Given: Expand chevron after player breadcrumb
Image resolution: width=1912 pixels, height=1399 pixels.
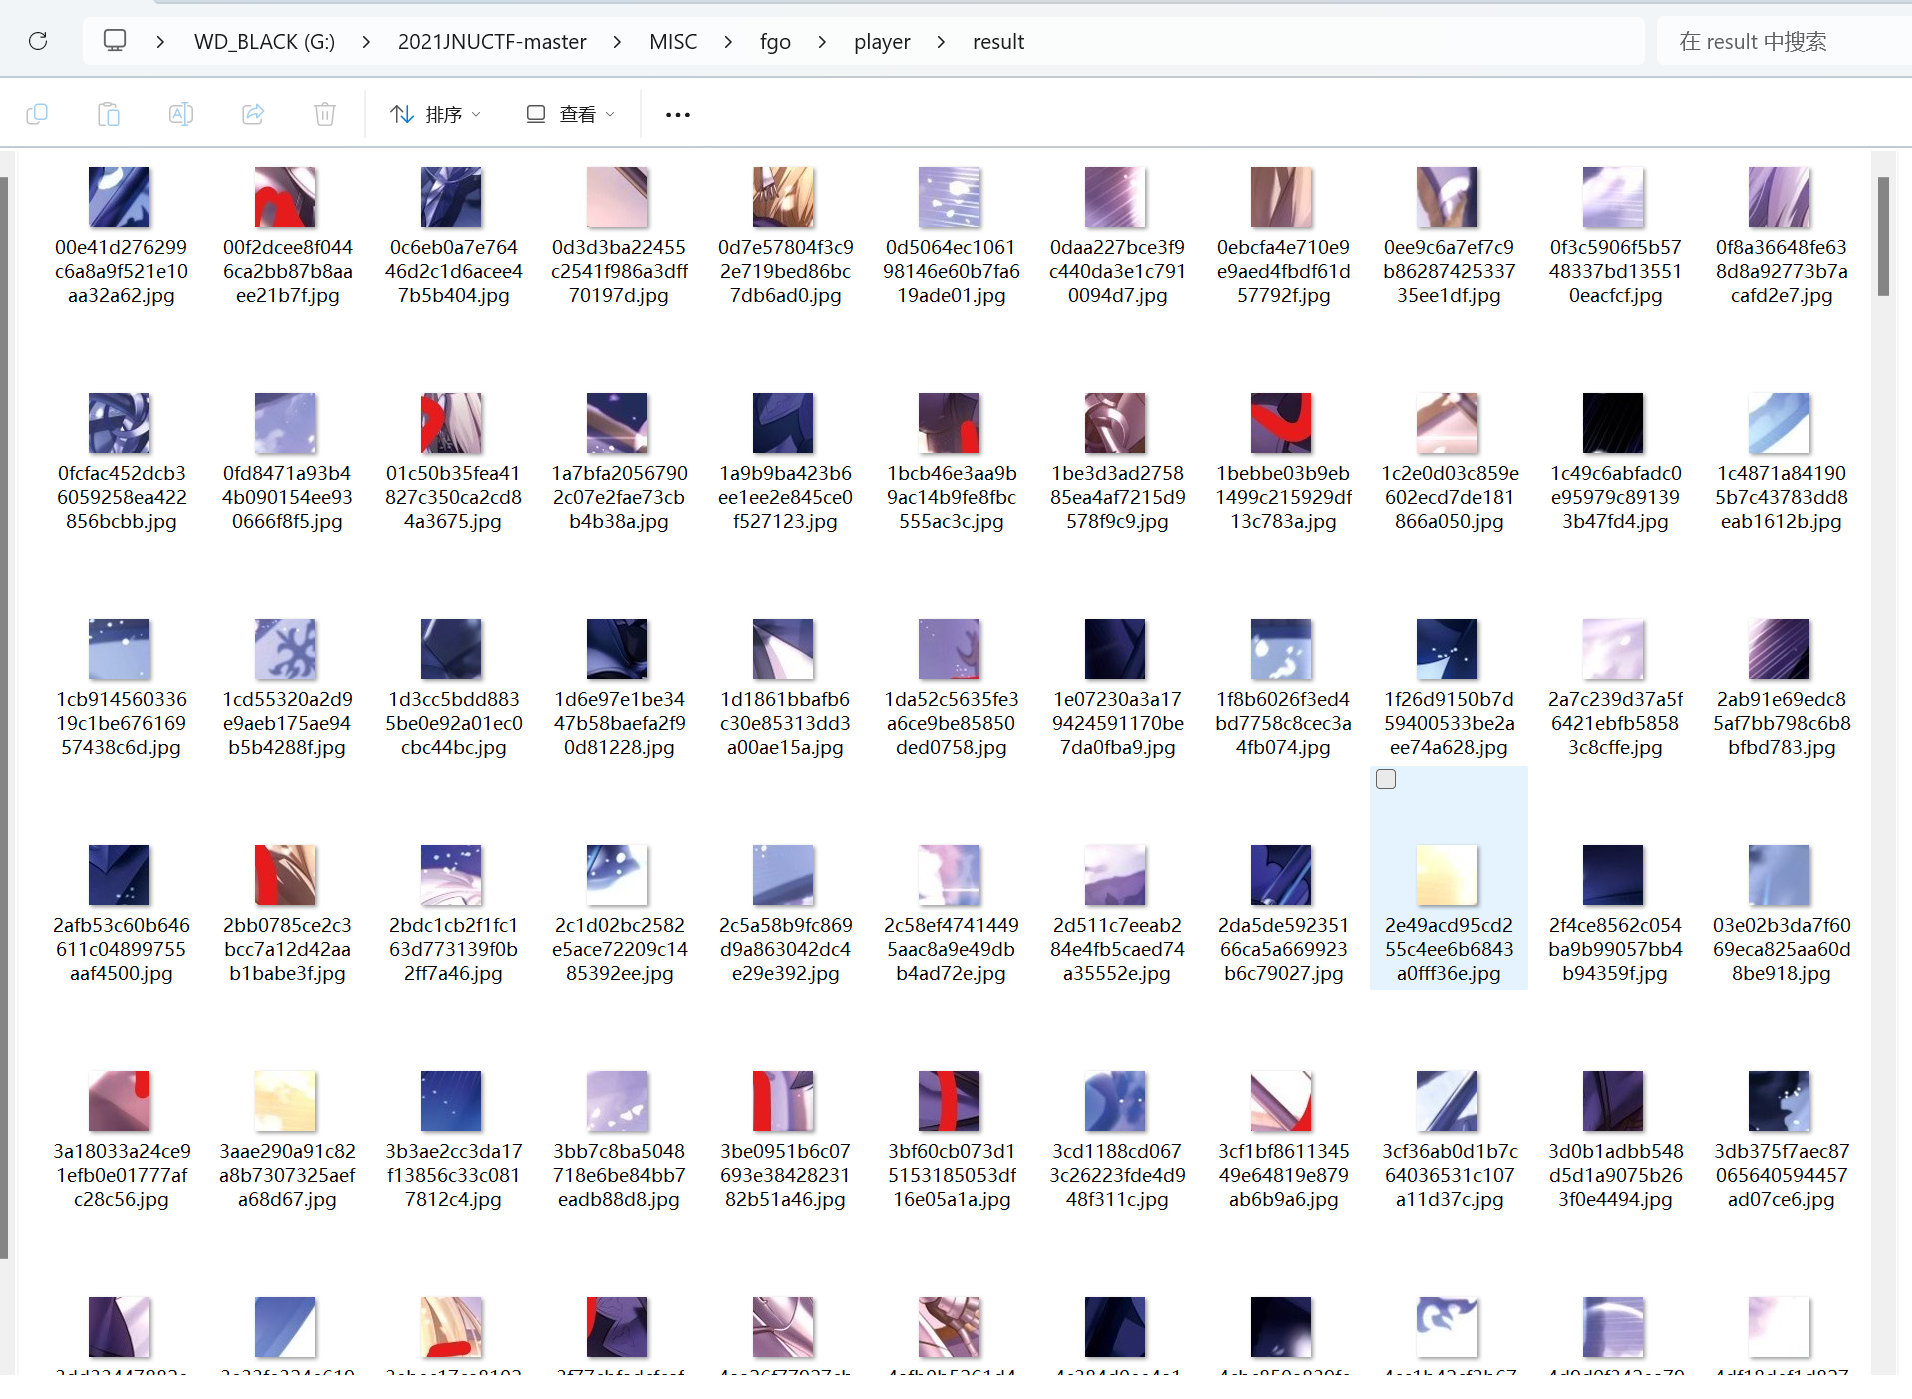Looking at the screenshot, I should tap(941, 41).
